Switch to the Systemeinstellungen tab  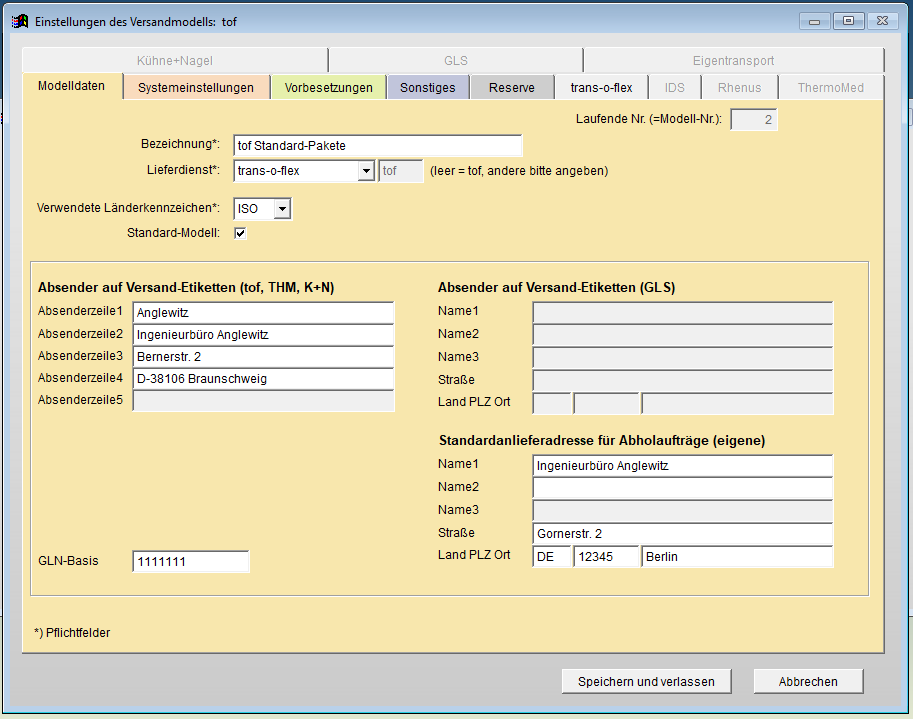click(196, 88)
